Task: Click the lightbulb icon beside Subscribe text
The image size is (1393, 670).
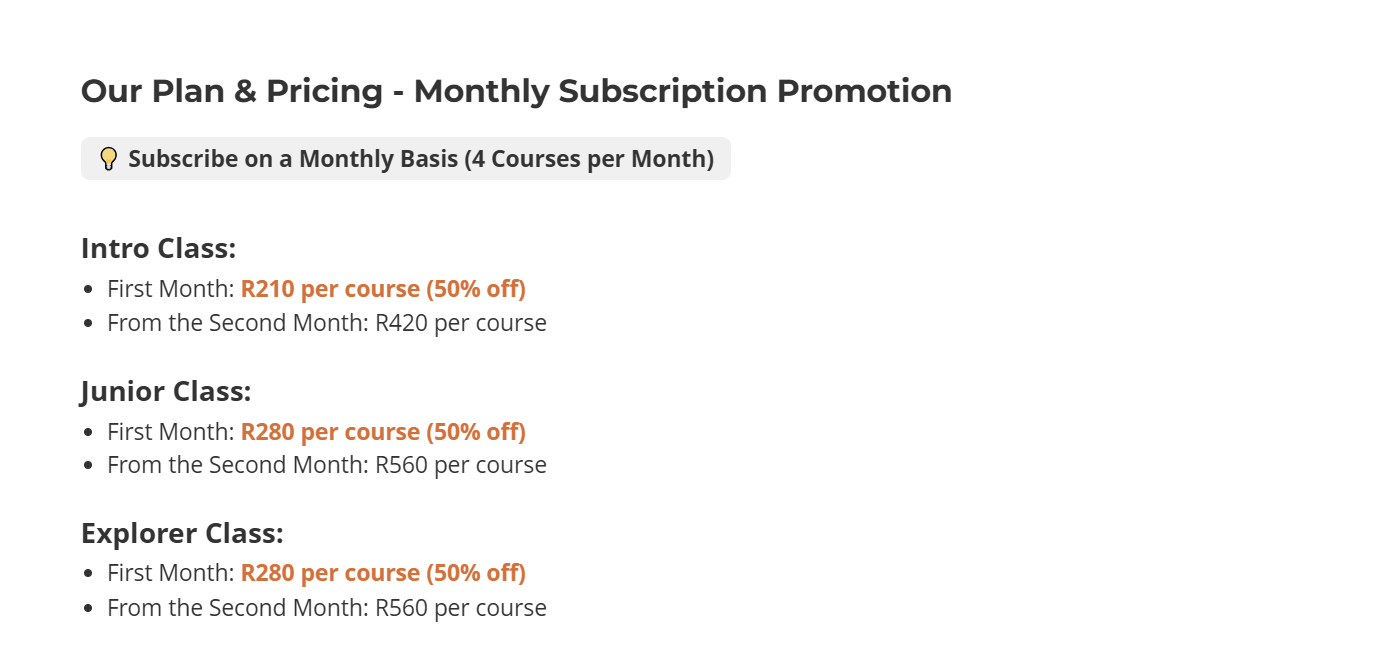Action: coord(109,159)
